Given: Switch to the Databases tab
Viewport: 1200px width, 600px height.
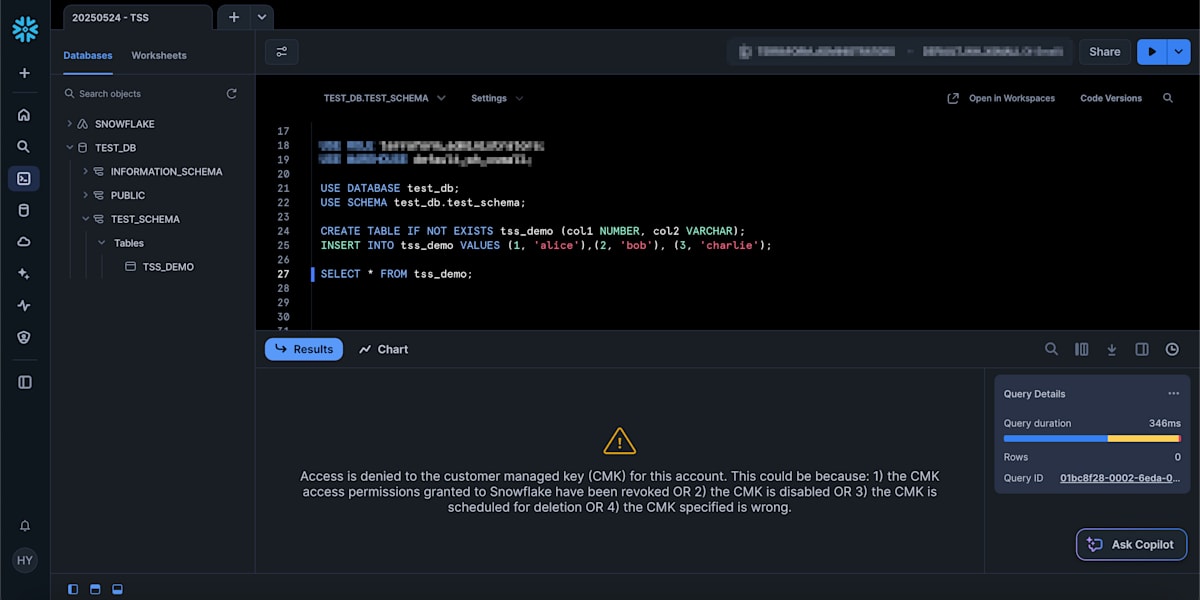Looking at the screenshot, I should [x=88, y=55].
